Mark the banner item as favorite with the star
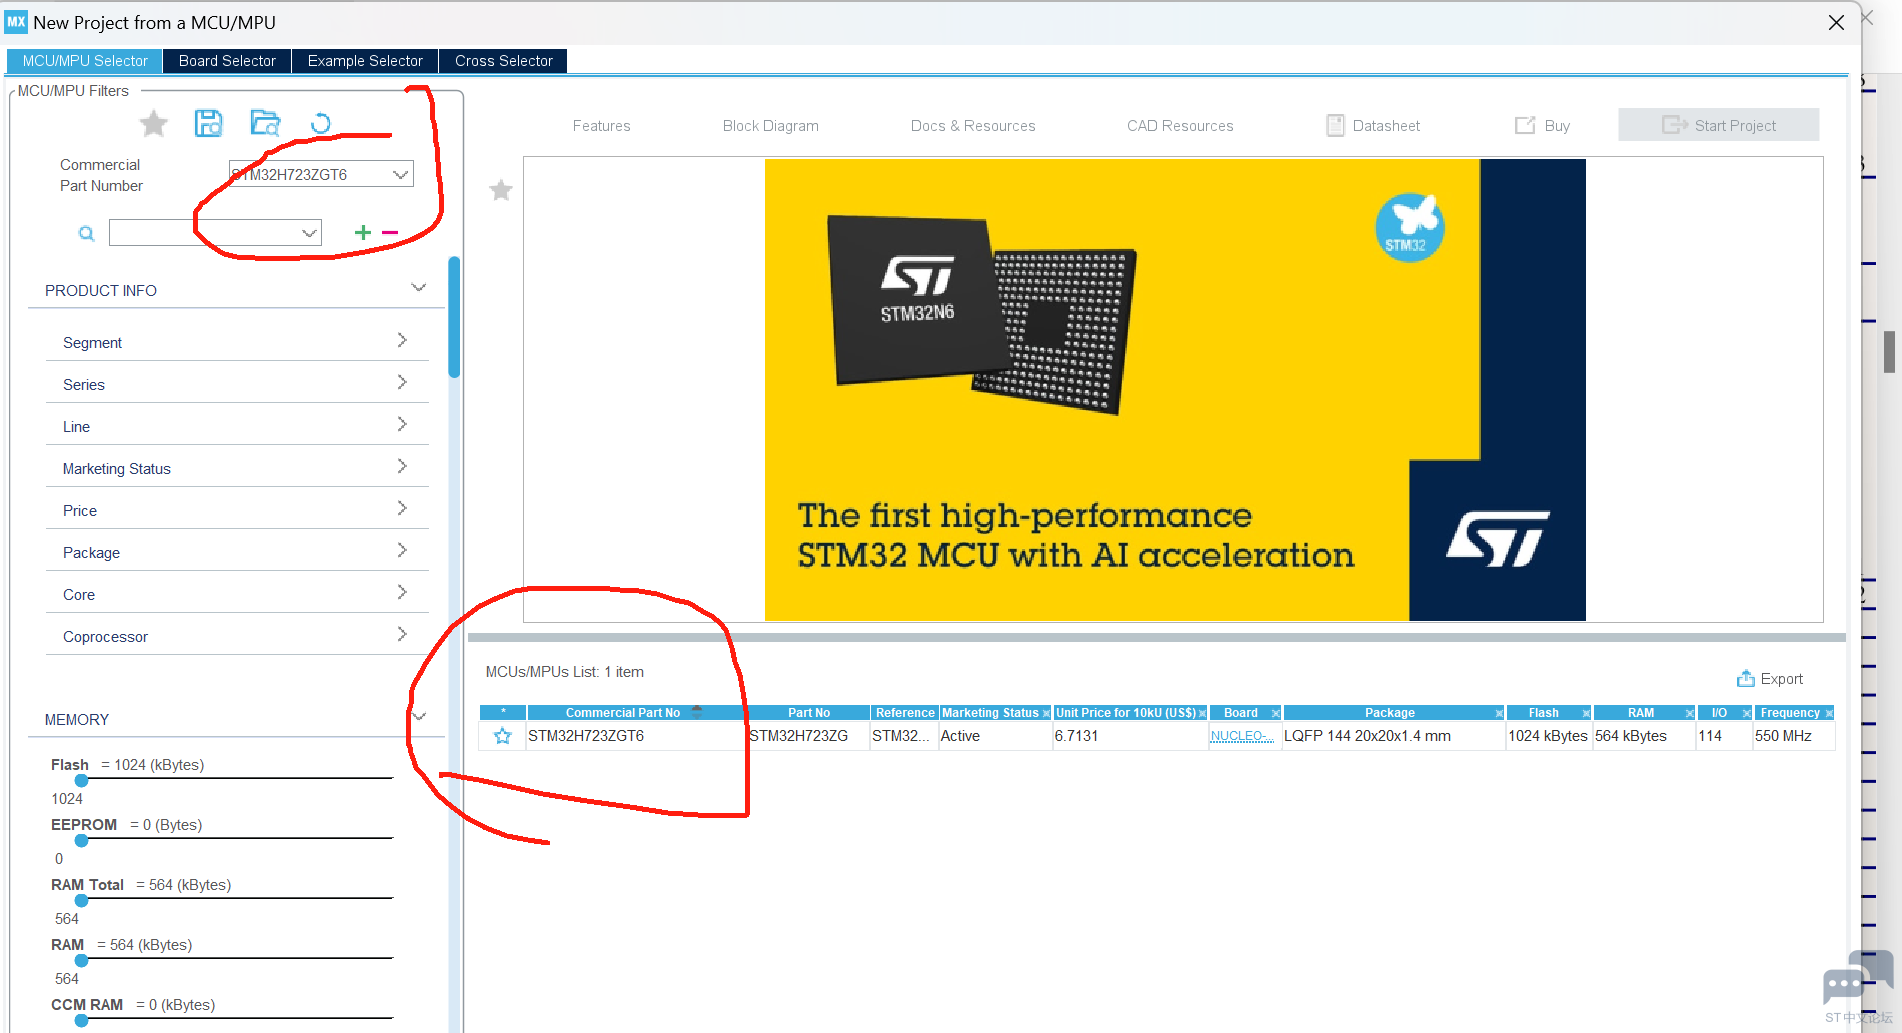This screenshot has height=1033, width=1902. [x=501, y=190]
